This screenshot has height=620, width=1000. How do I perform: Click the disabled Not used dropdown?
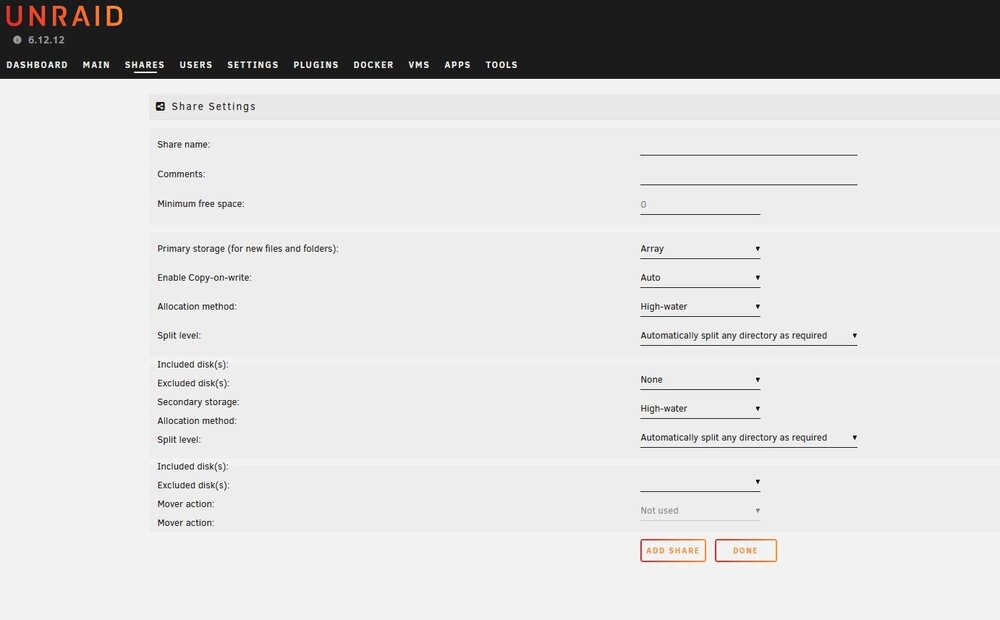tap(700, 510)
